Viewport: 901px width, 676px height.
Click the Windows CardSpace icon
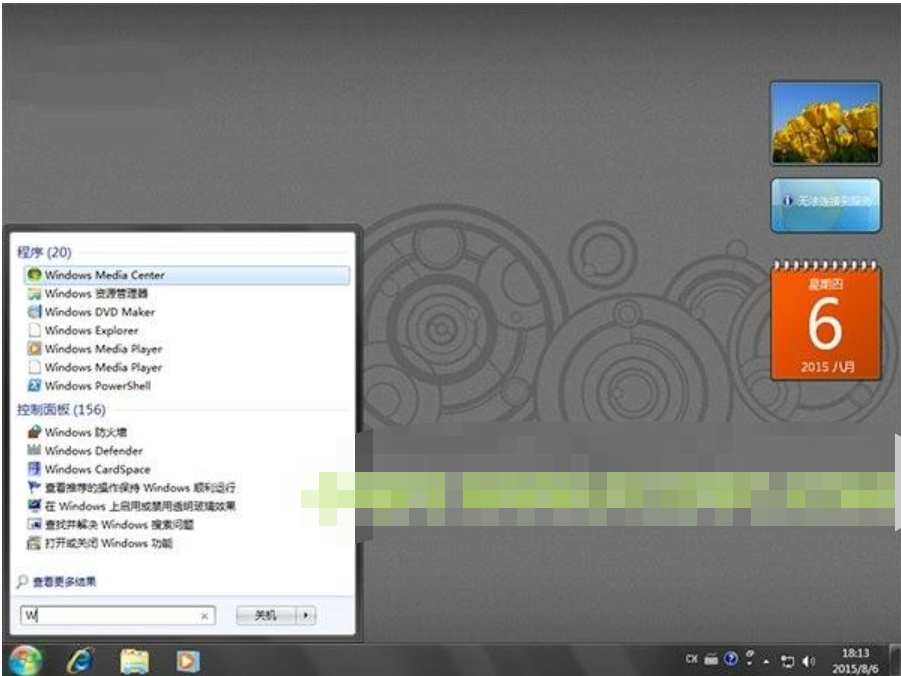click(x=34, y=468)
